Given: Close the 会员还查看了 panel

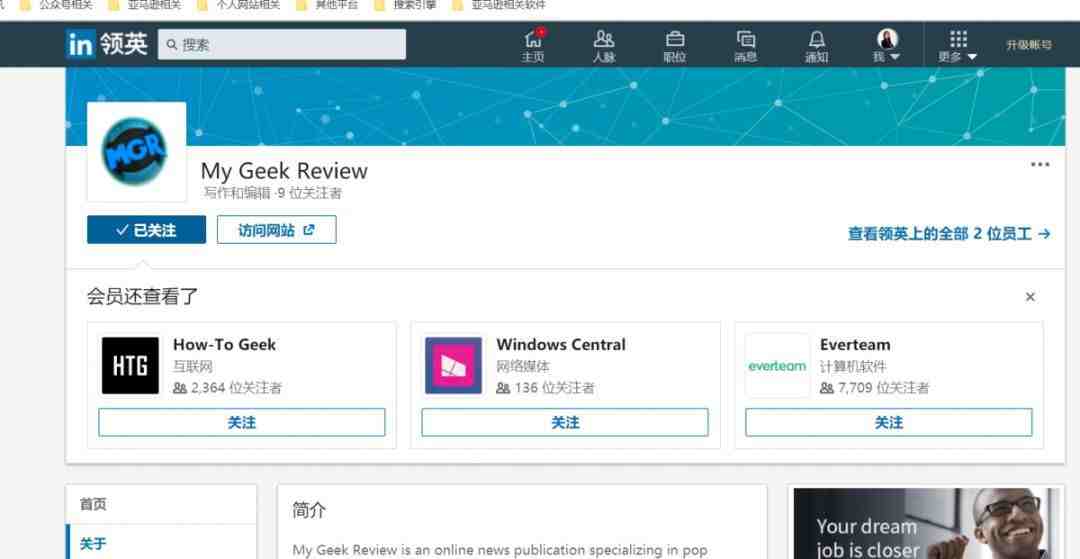Looking at the screenshot, I should [1030, 297].
